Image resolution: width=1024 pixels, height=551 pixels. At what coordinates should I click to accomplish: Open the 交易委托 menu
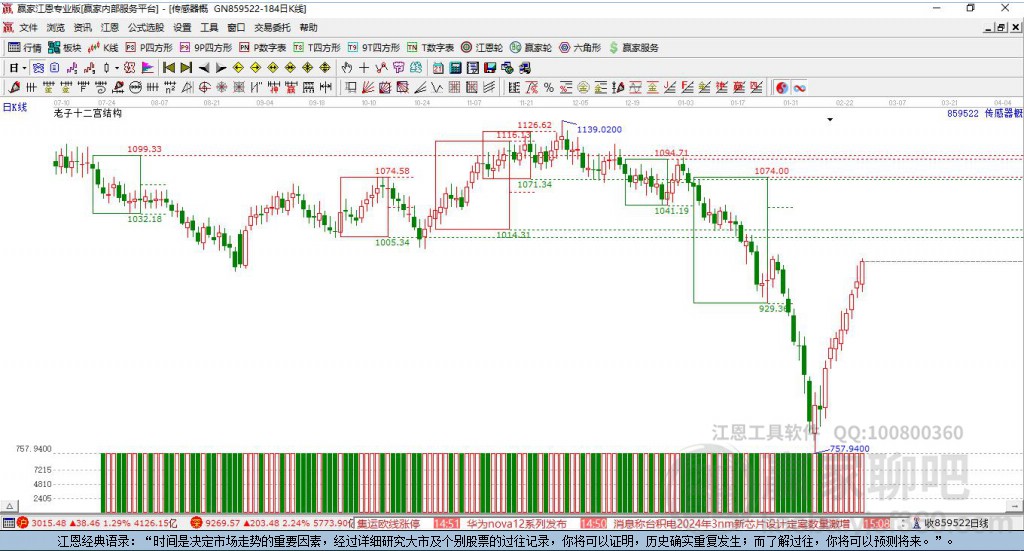coord(272,27)
